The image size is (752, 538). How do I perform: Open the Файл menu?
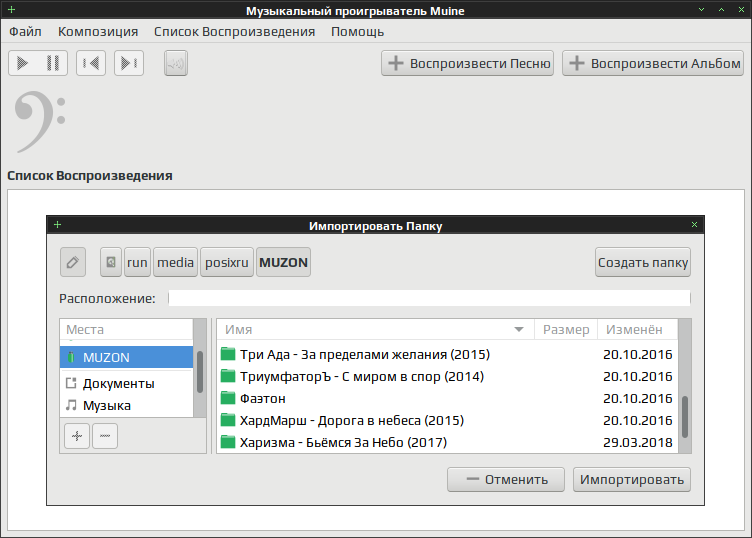(25, 32)
